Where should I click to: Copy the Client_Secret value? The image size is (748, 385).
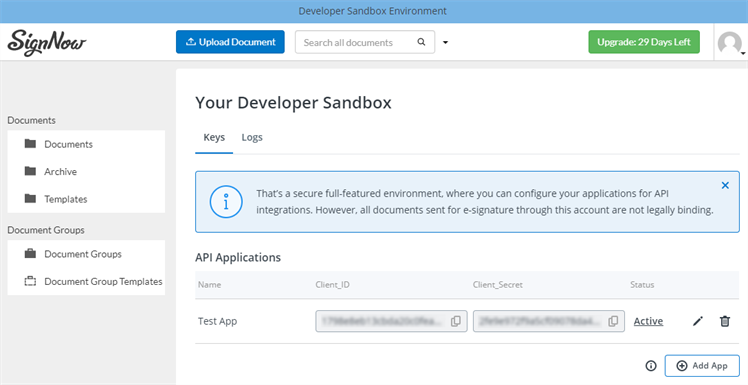(613, 321)
